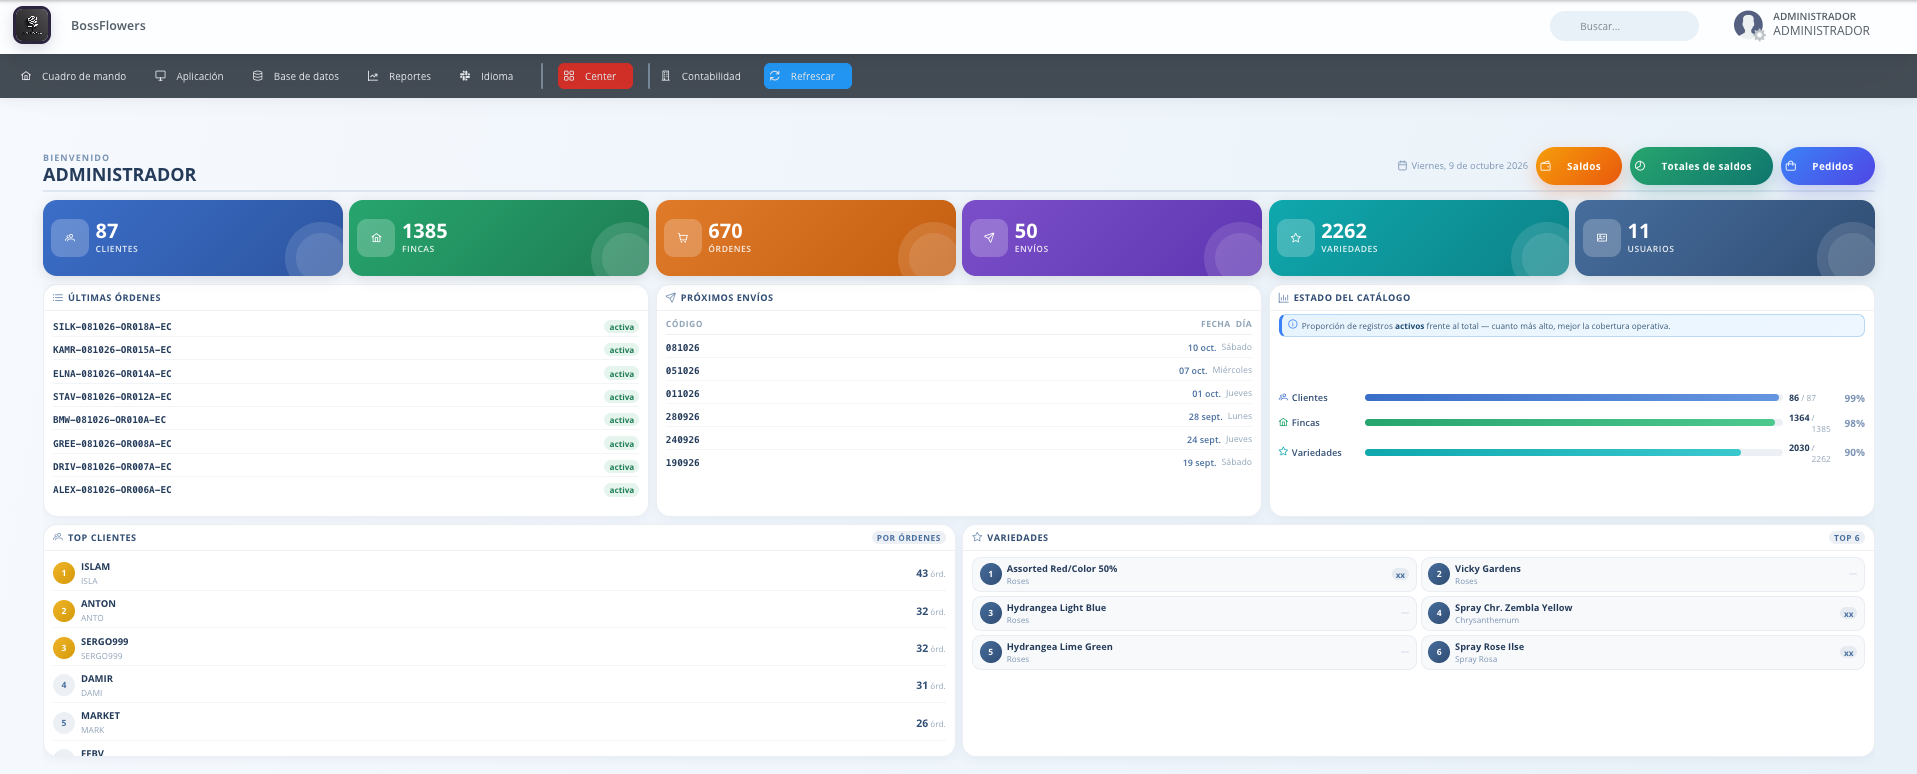Screen dimensions: 1917x774
Task: Open order BMW-081026-OR010A-EC
Action: coord(110,420)
